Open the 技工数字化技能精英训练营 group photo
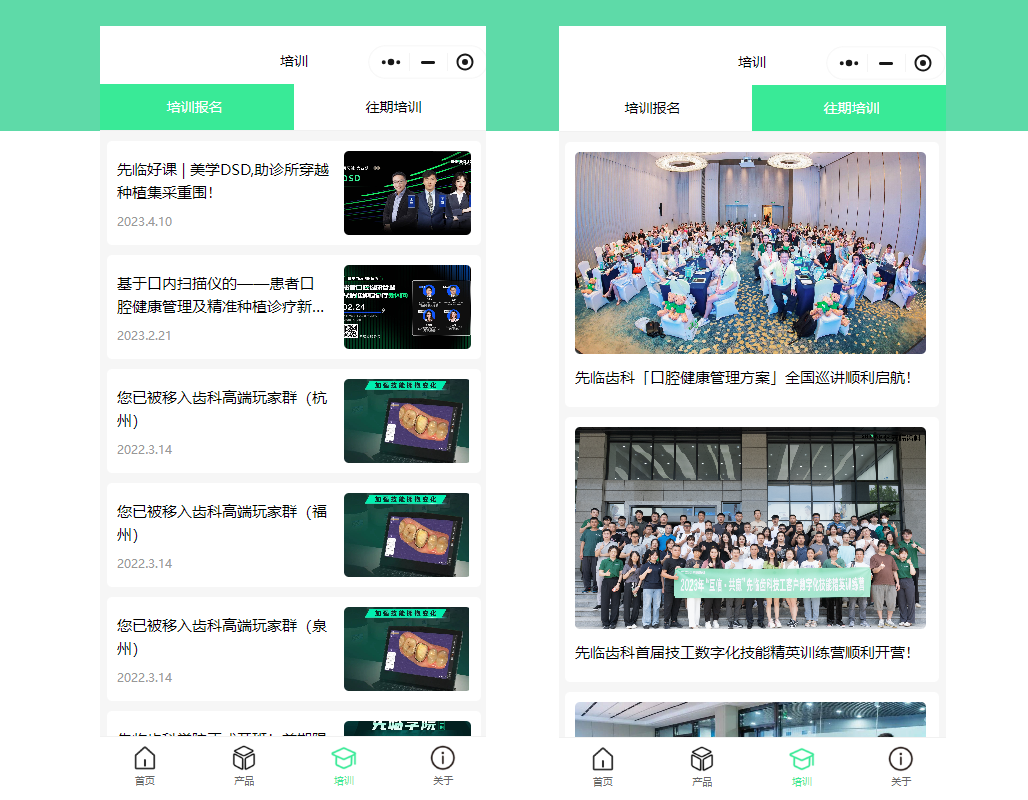This screenshot has width=1028, height=800. click(750, 528)
